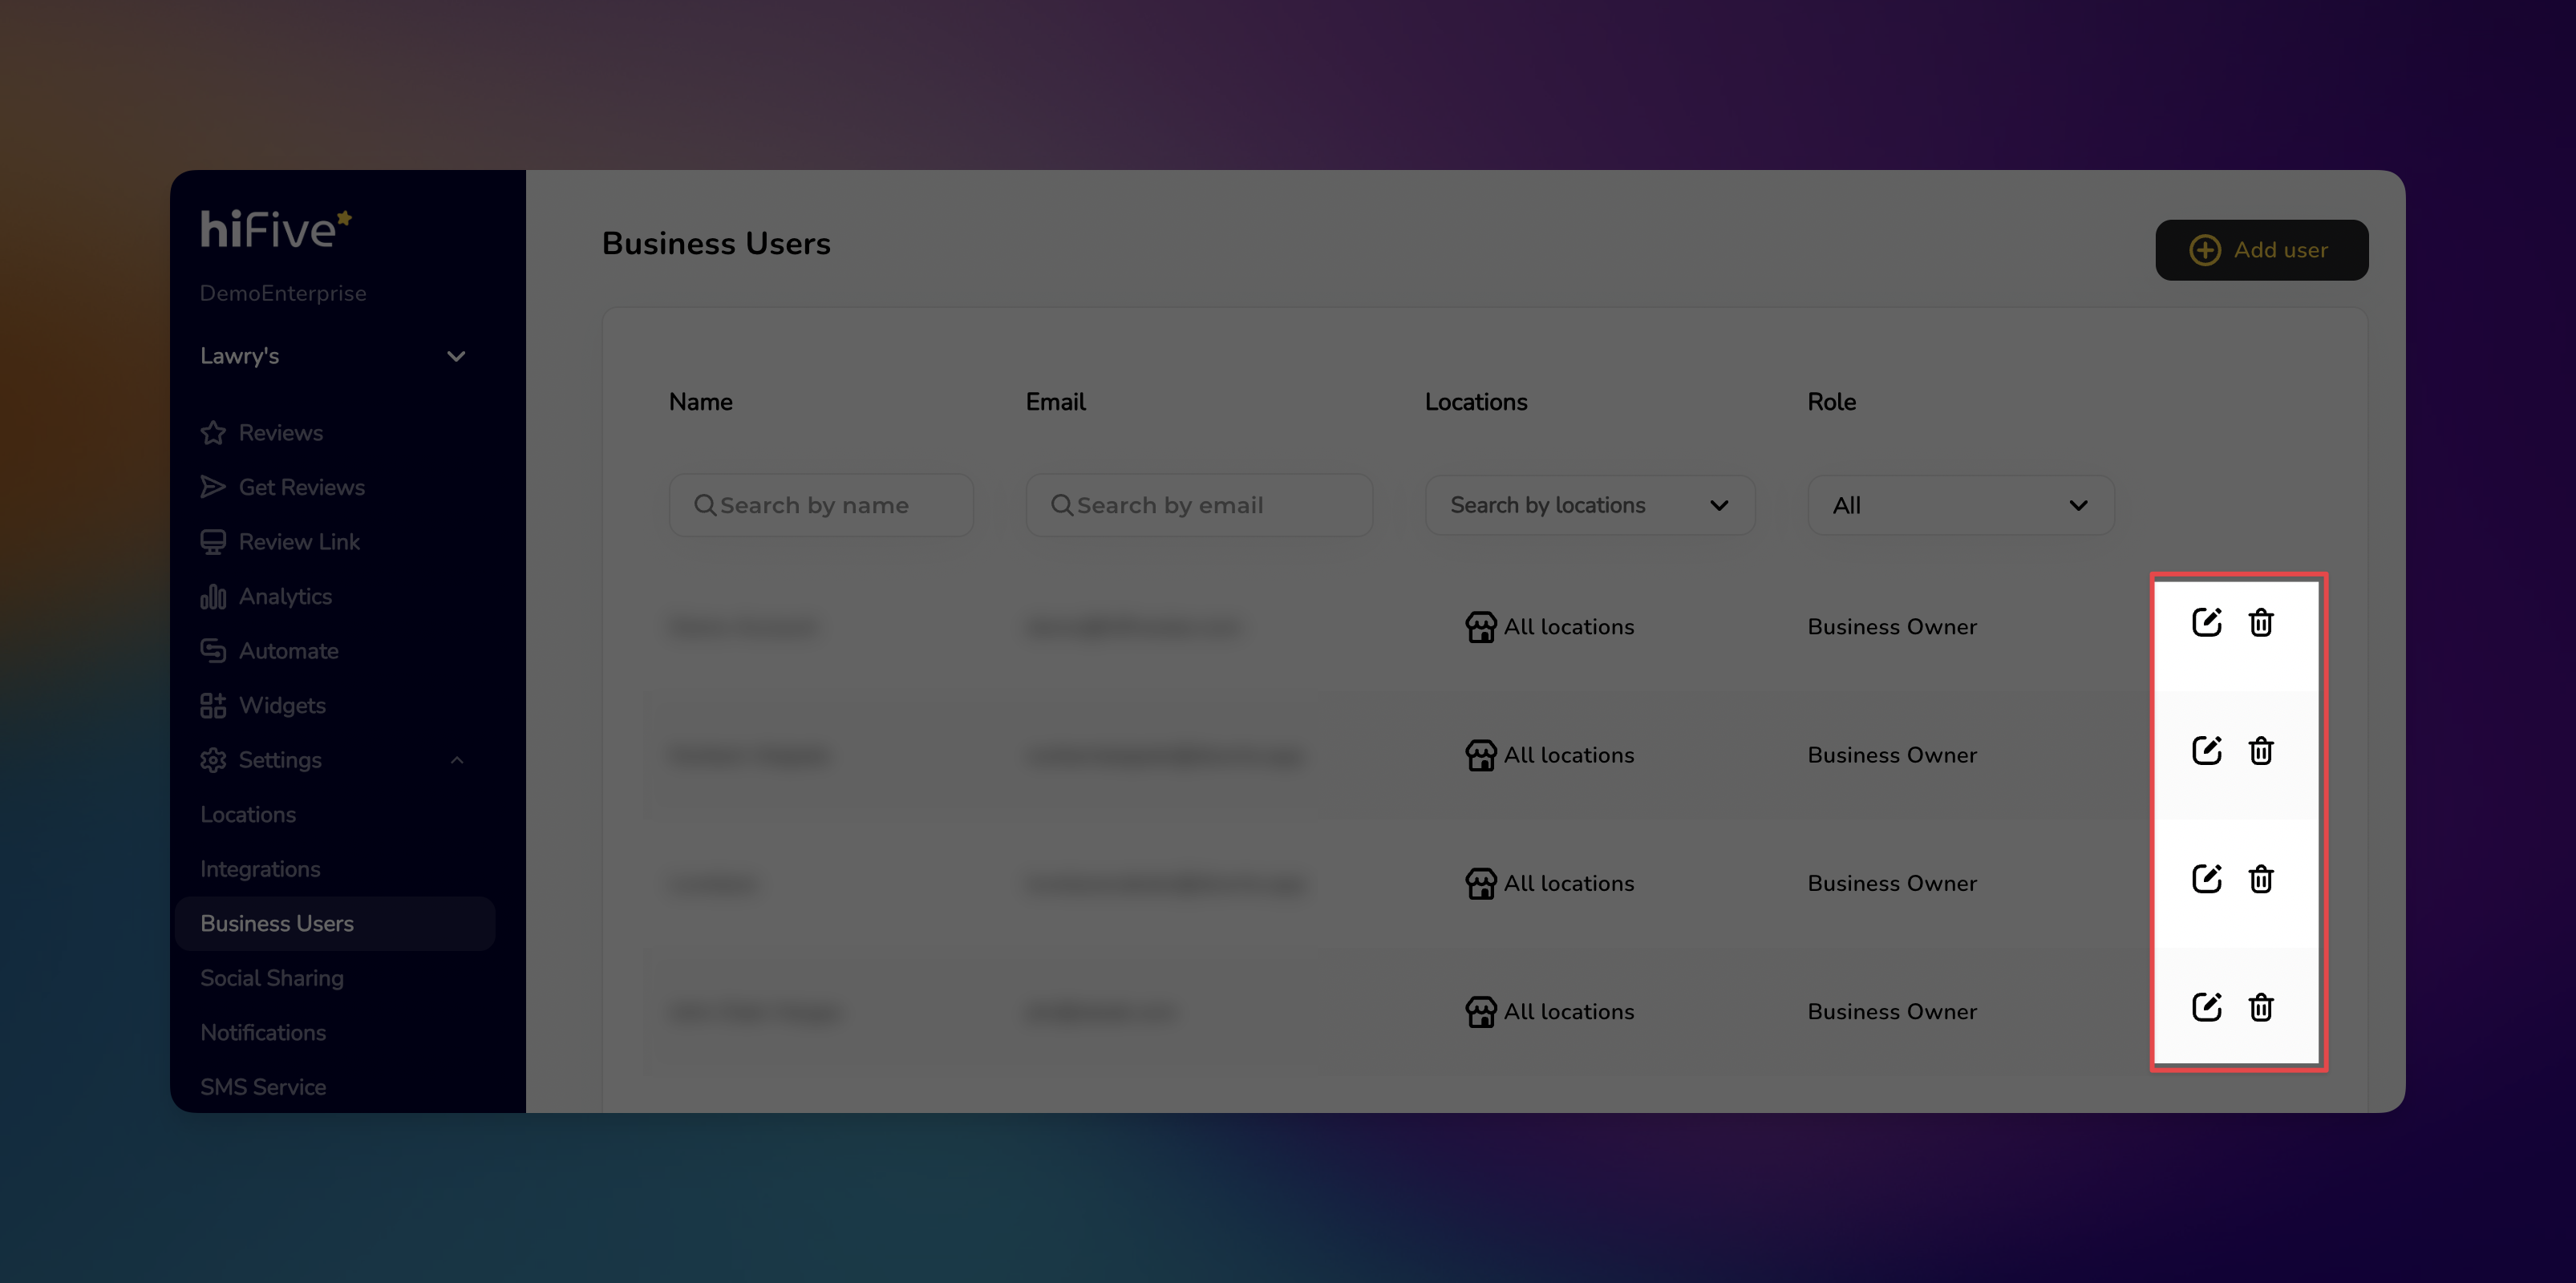
Task: Click edit icon in third user row
Action: (x=2206, y=879)
